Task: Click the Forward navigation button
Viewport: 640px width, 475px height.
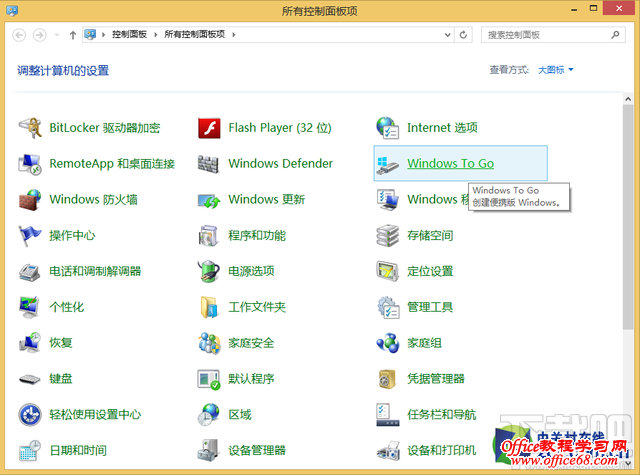Action: point(40,35)
